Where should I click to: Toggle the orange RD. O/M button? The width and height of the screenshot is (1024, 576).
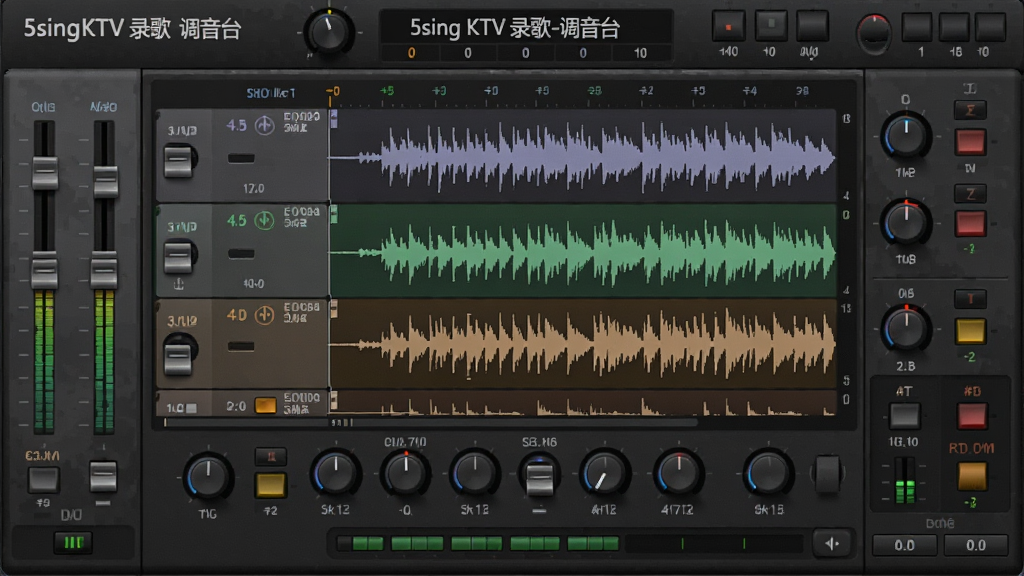pyautogui.click(x=972, y=476)
